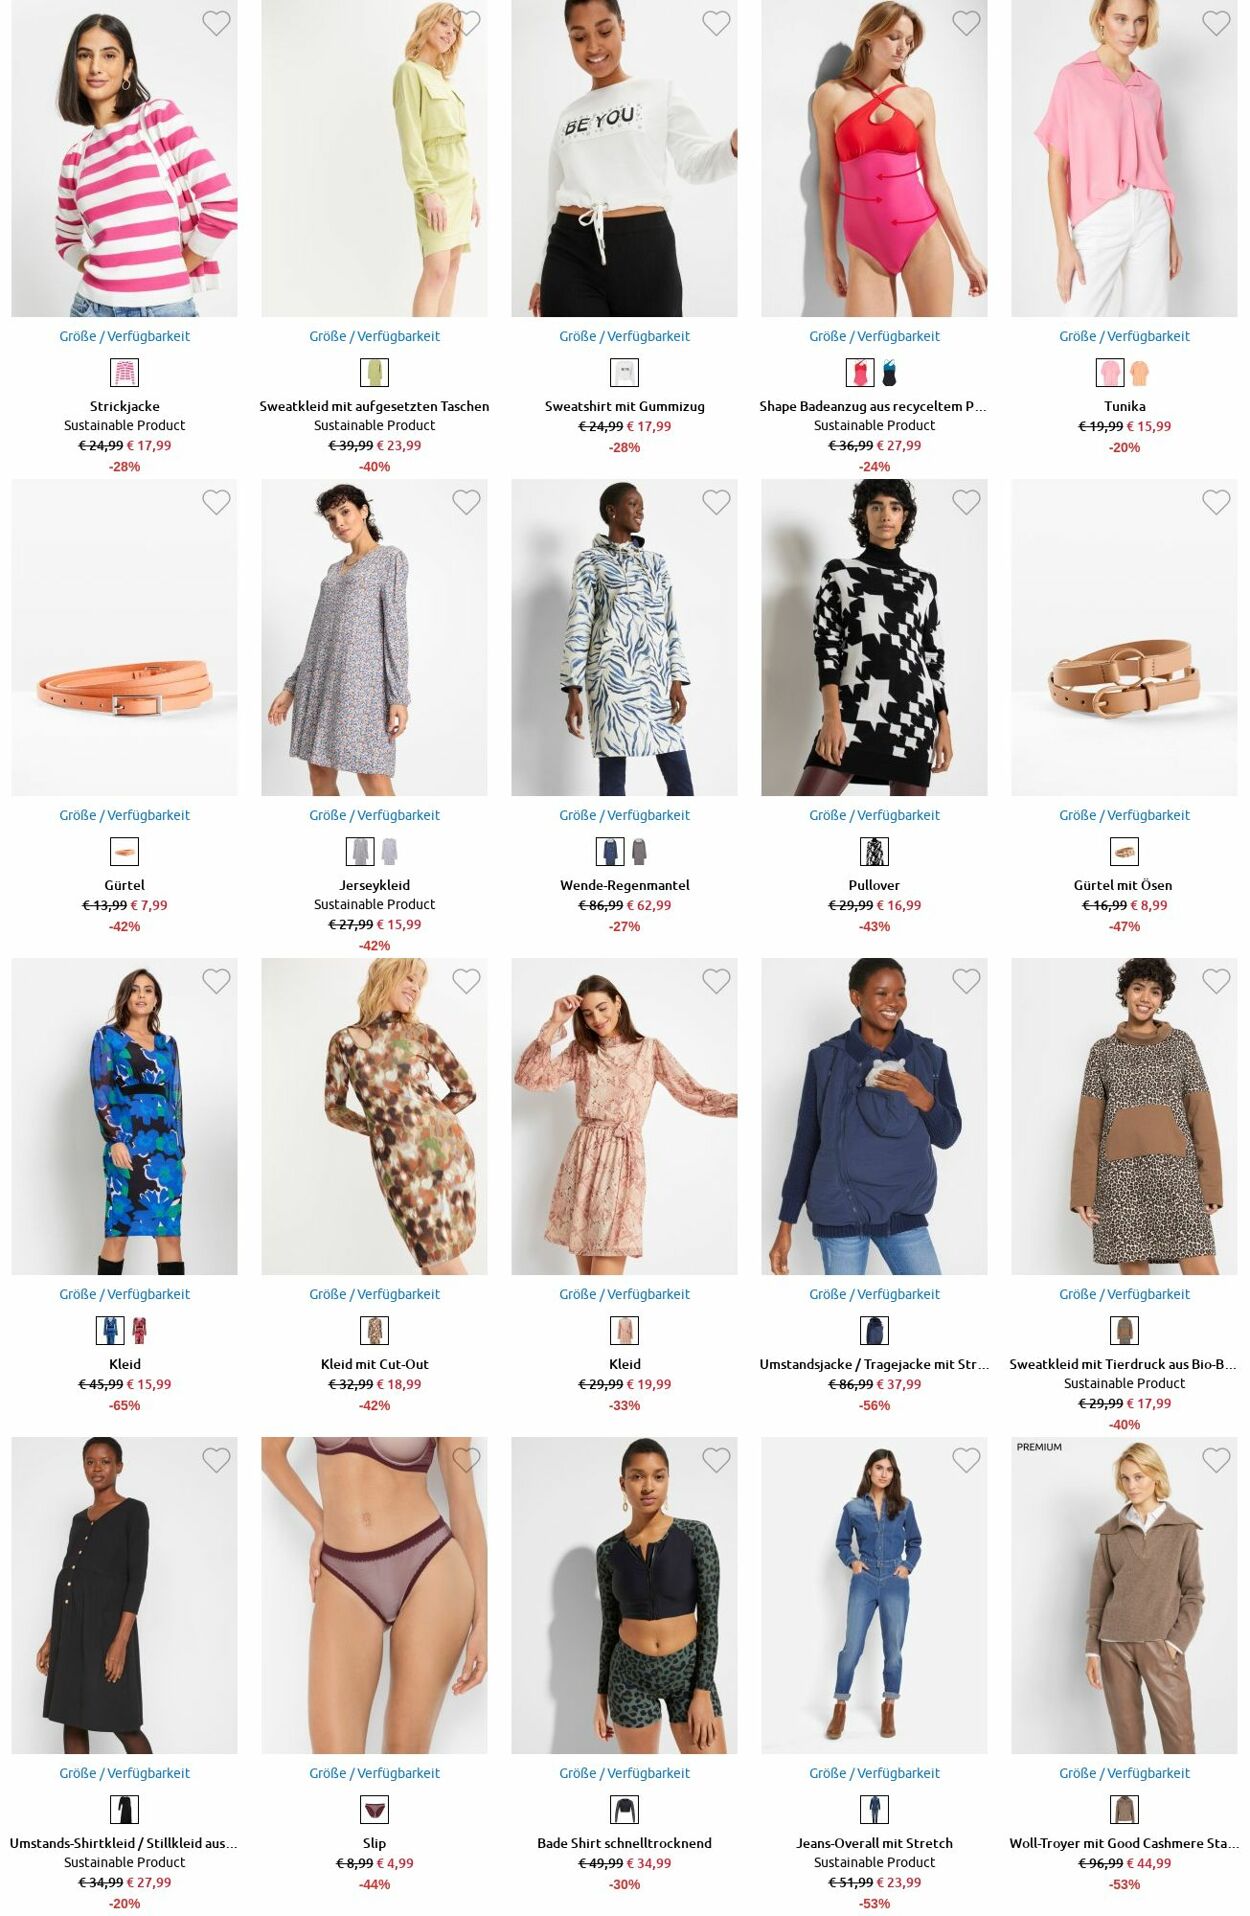Select the orange Tunika color swatch
The width and height of the screenshot is (1250, 1916).
(x=1139, y=373)
